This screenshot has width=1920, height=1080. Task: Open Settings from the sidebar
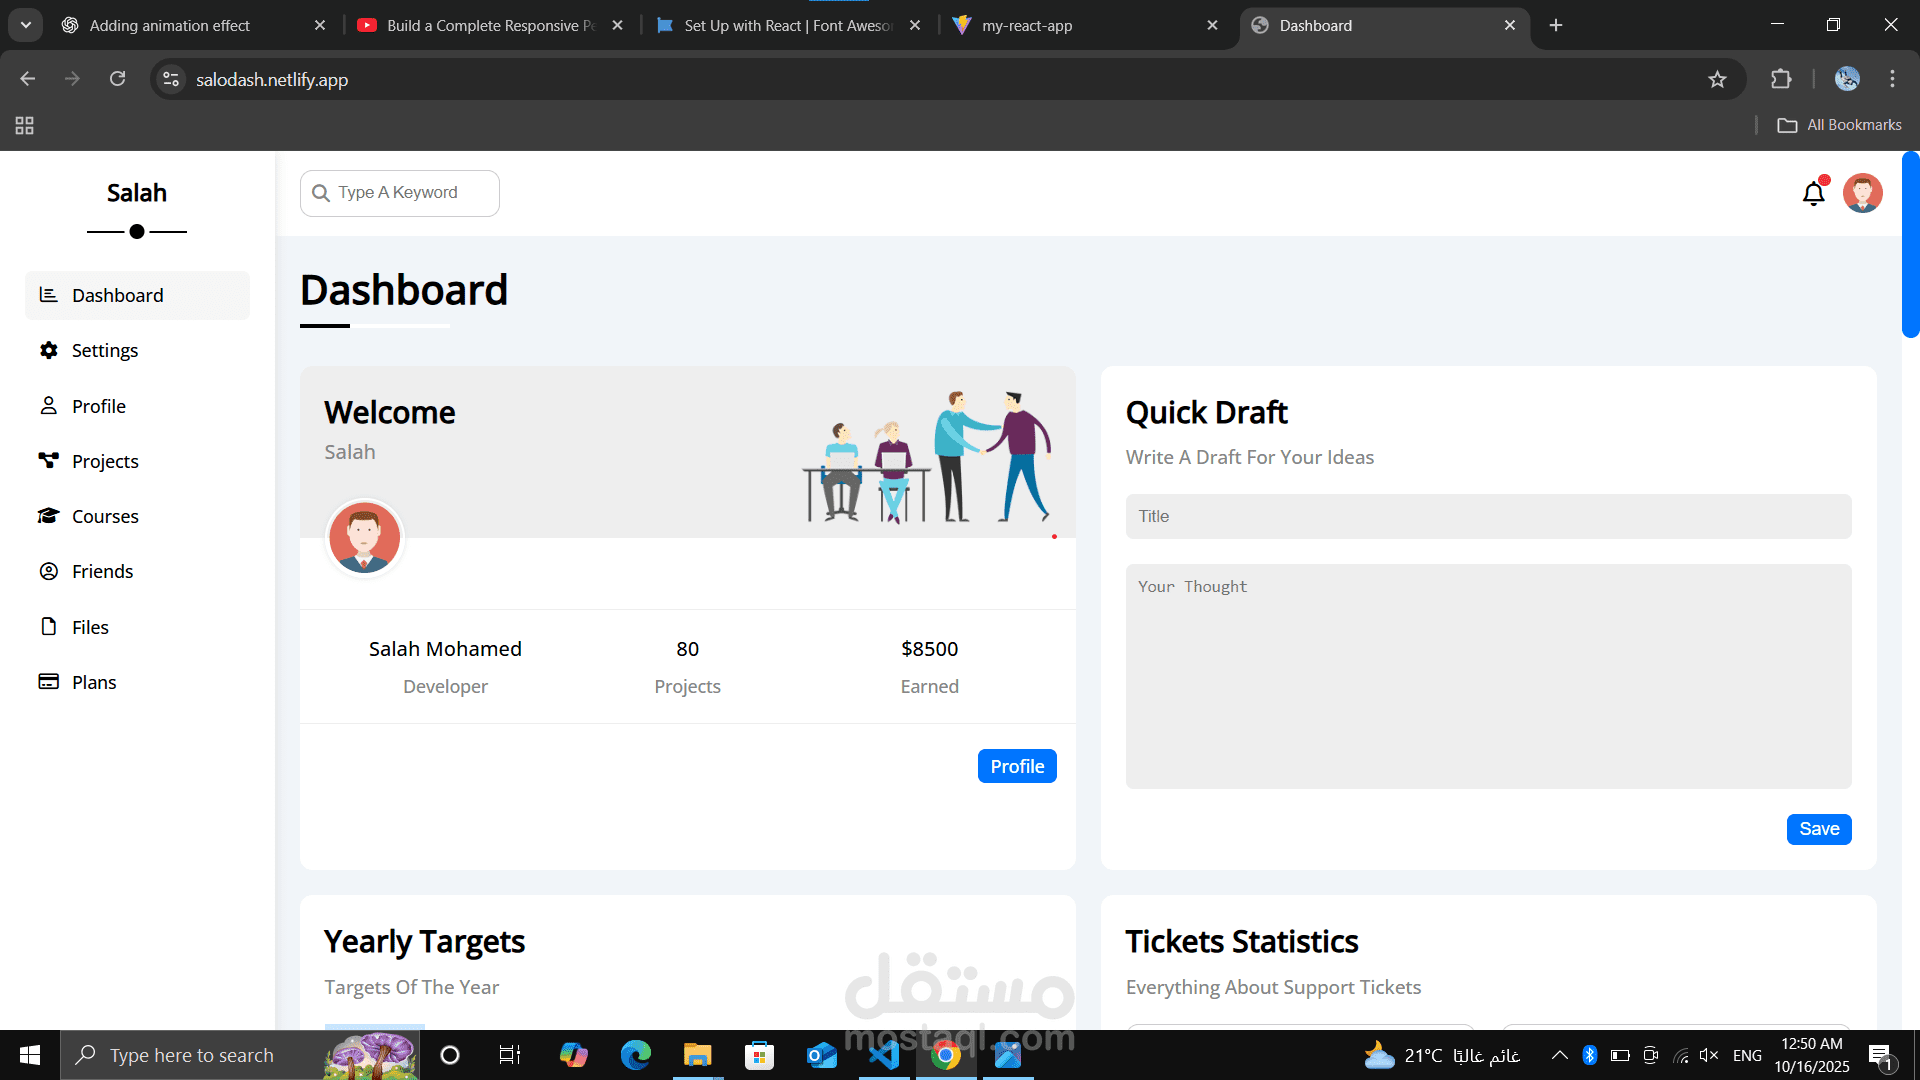click(x=104, y=350)
